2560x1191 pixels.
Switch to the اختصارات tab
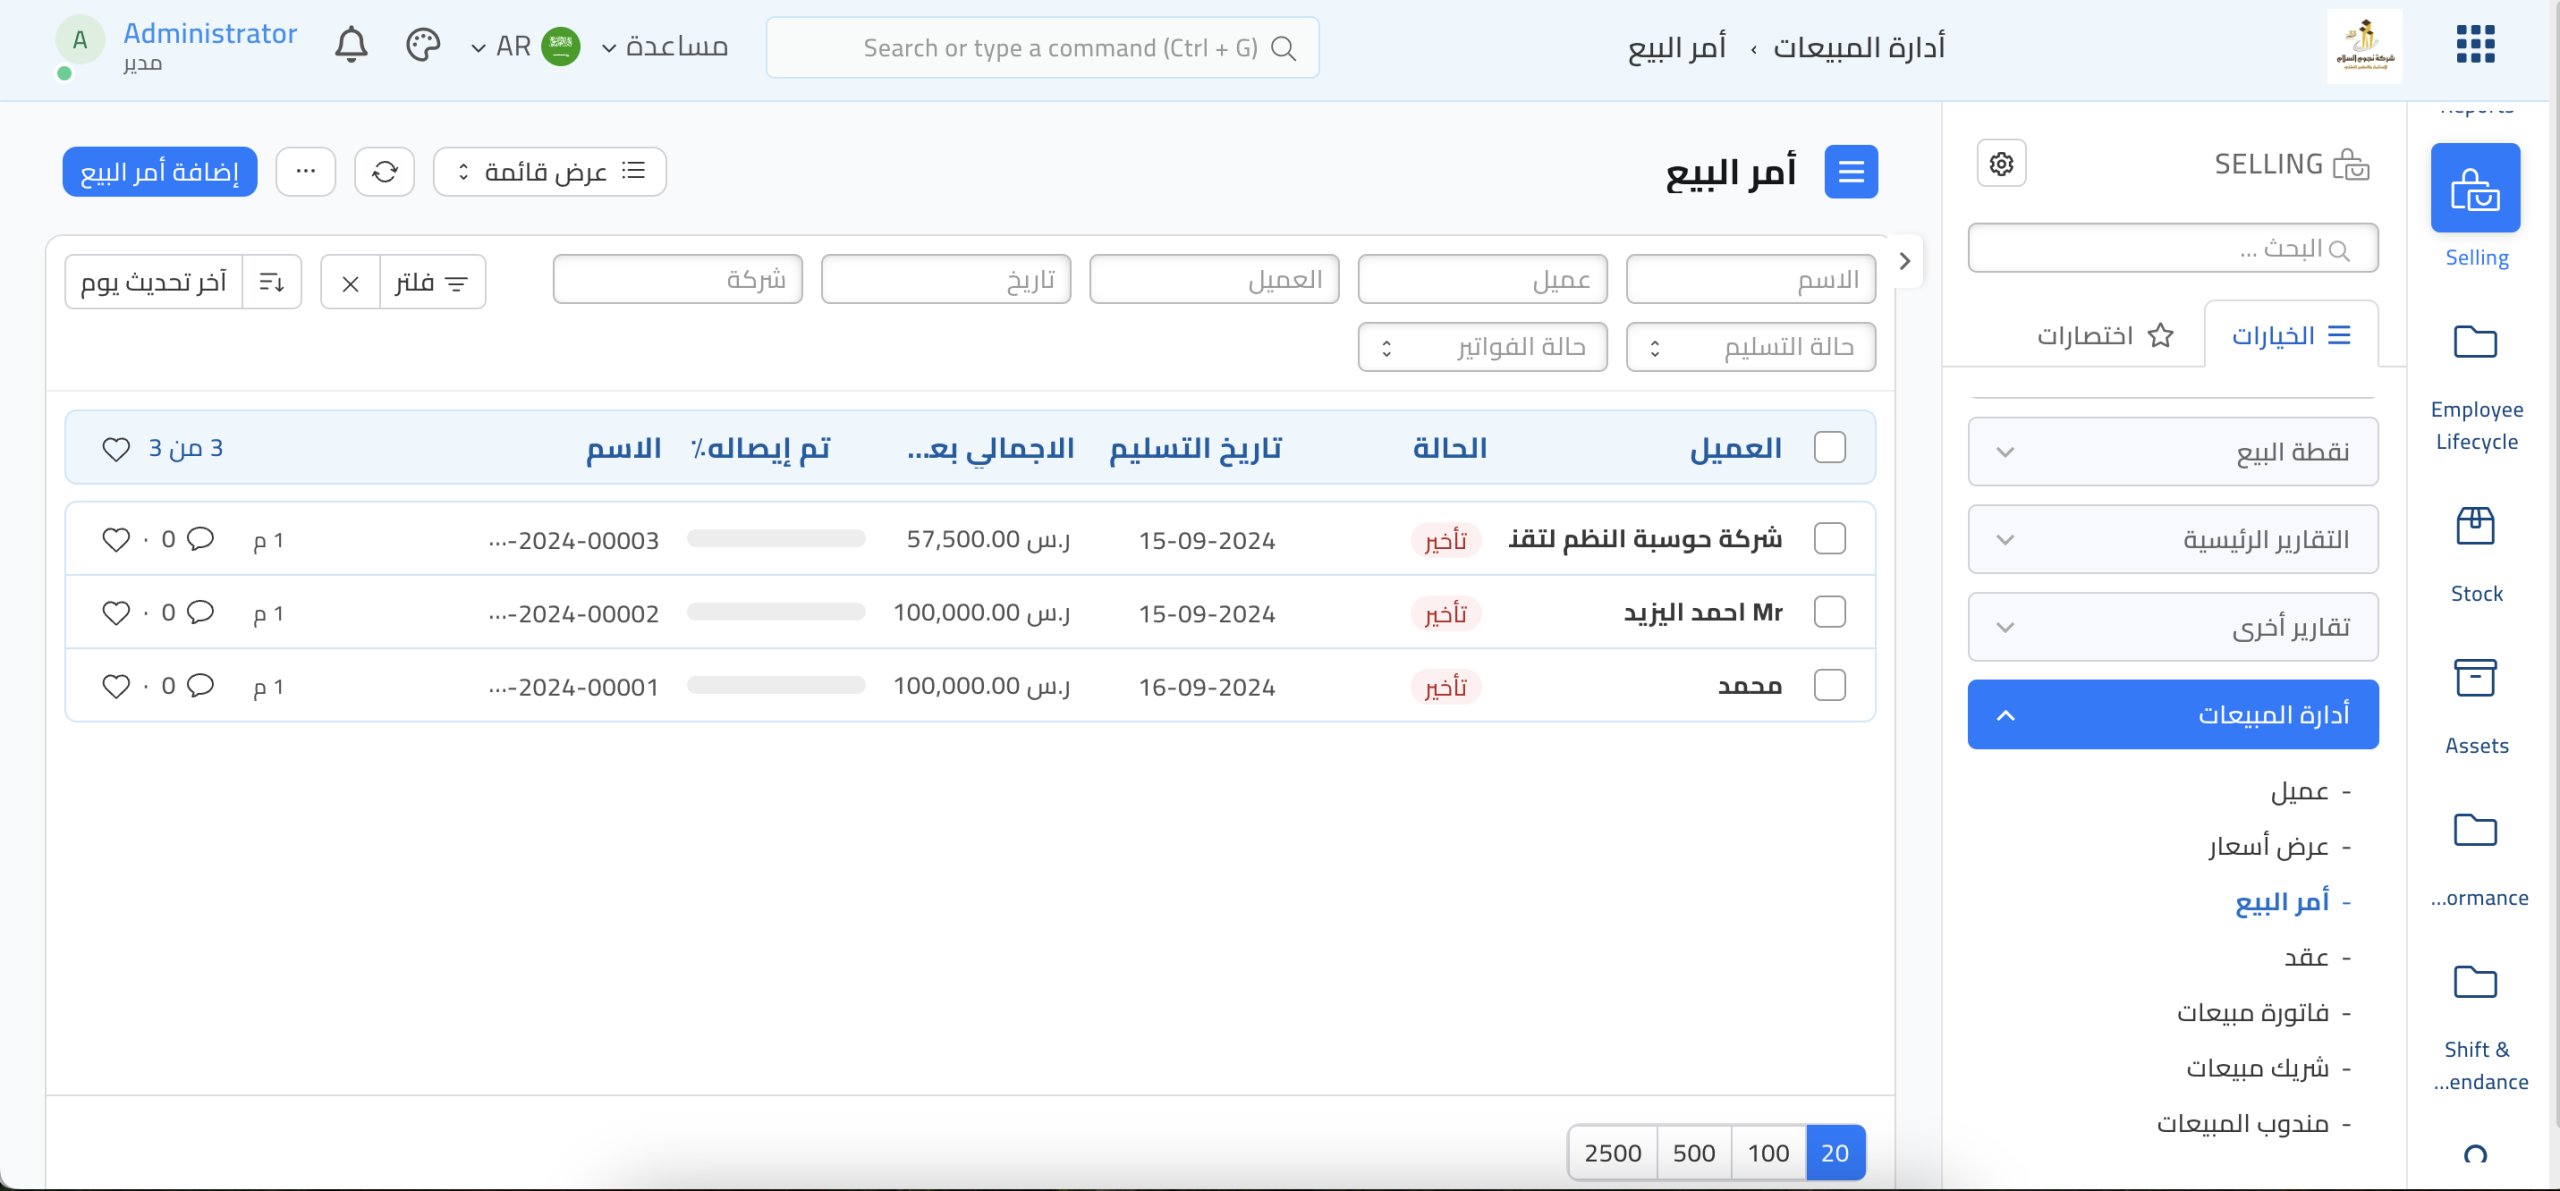click(2104, 335)
